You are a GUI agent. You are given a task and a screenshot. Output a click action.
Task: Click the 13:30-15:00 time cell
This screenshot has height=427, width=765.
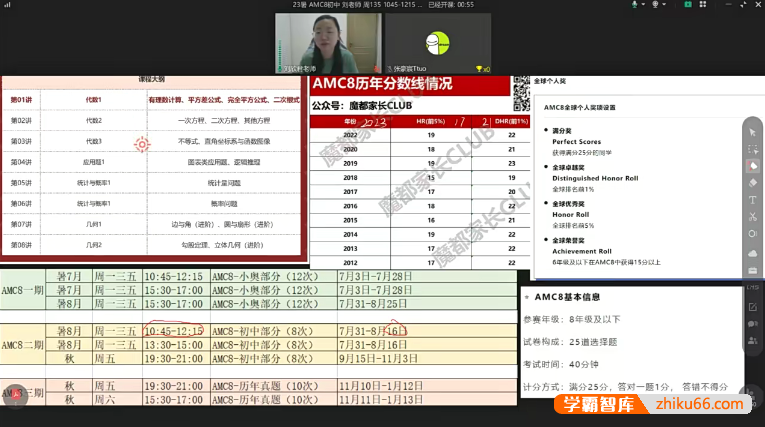pos(174,345)
